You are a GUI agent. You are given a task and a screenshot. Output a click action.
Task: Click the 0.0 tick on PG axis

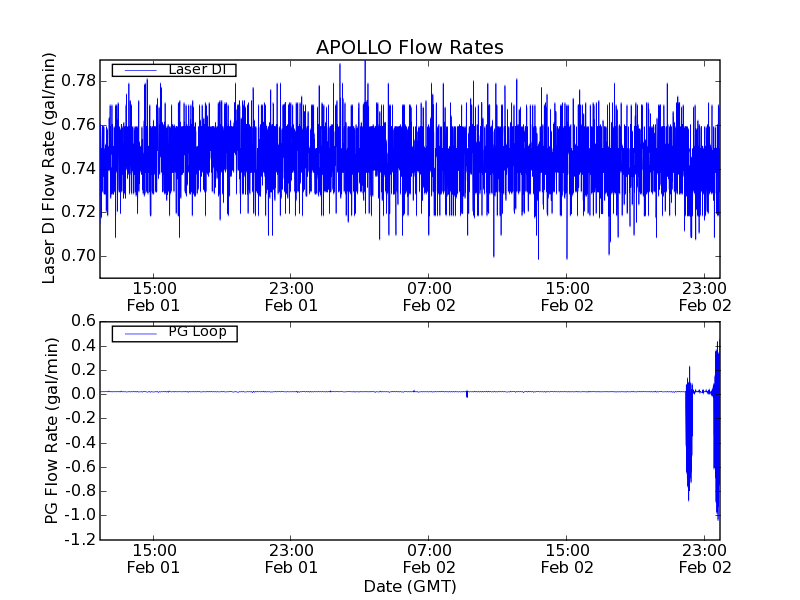pos(83,394)
